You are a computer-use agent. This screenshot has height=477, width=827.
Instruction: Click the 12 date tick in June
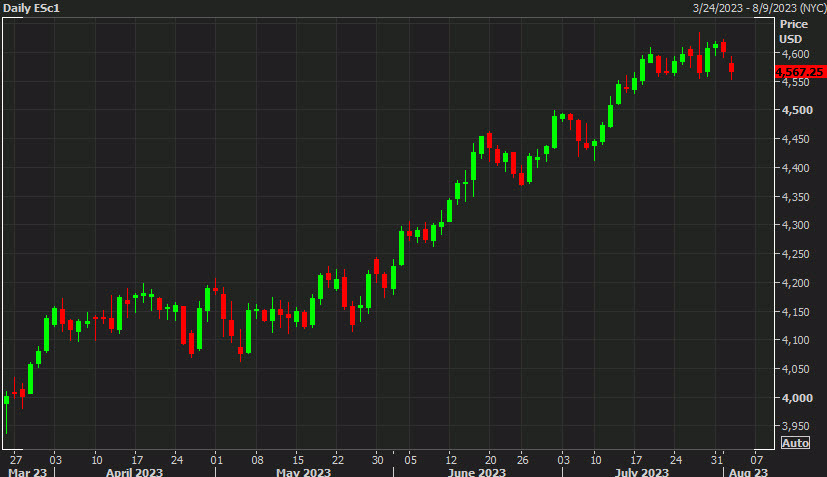[x=451, y=460]
